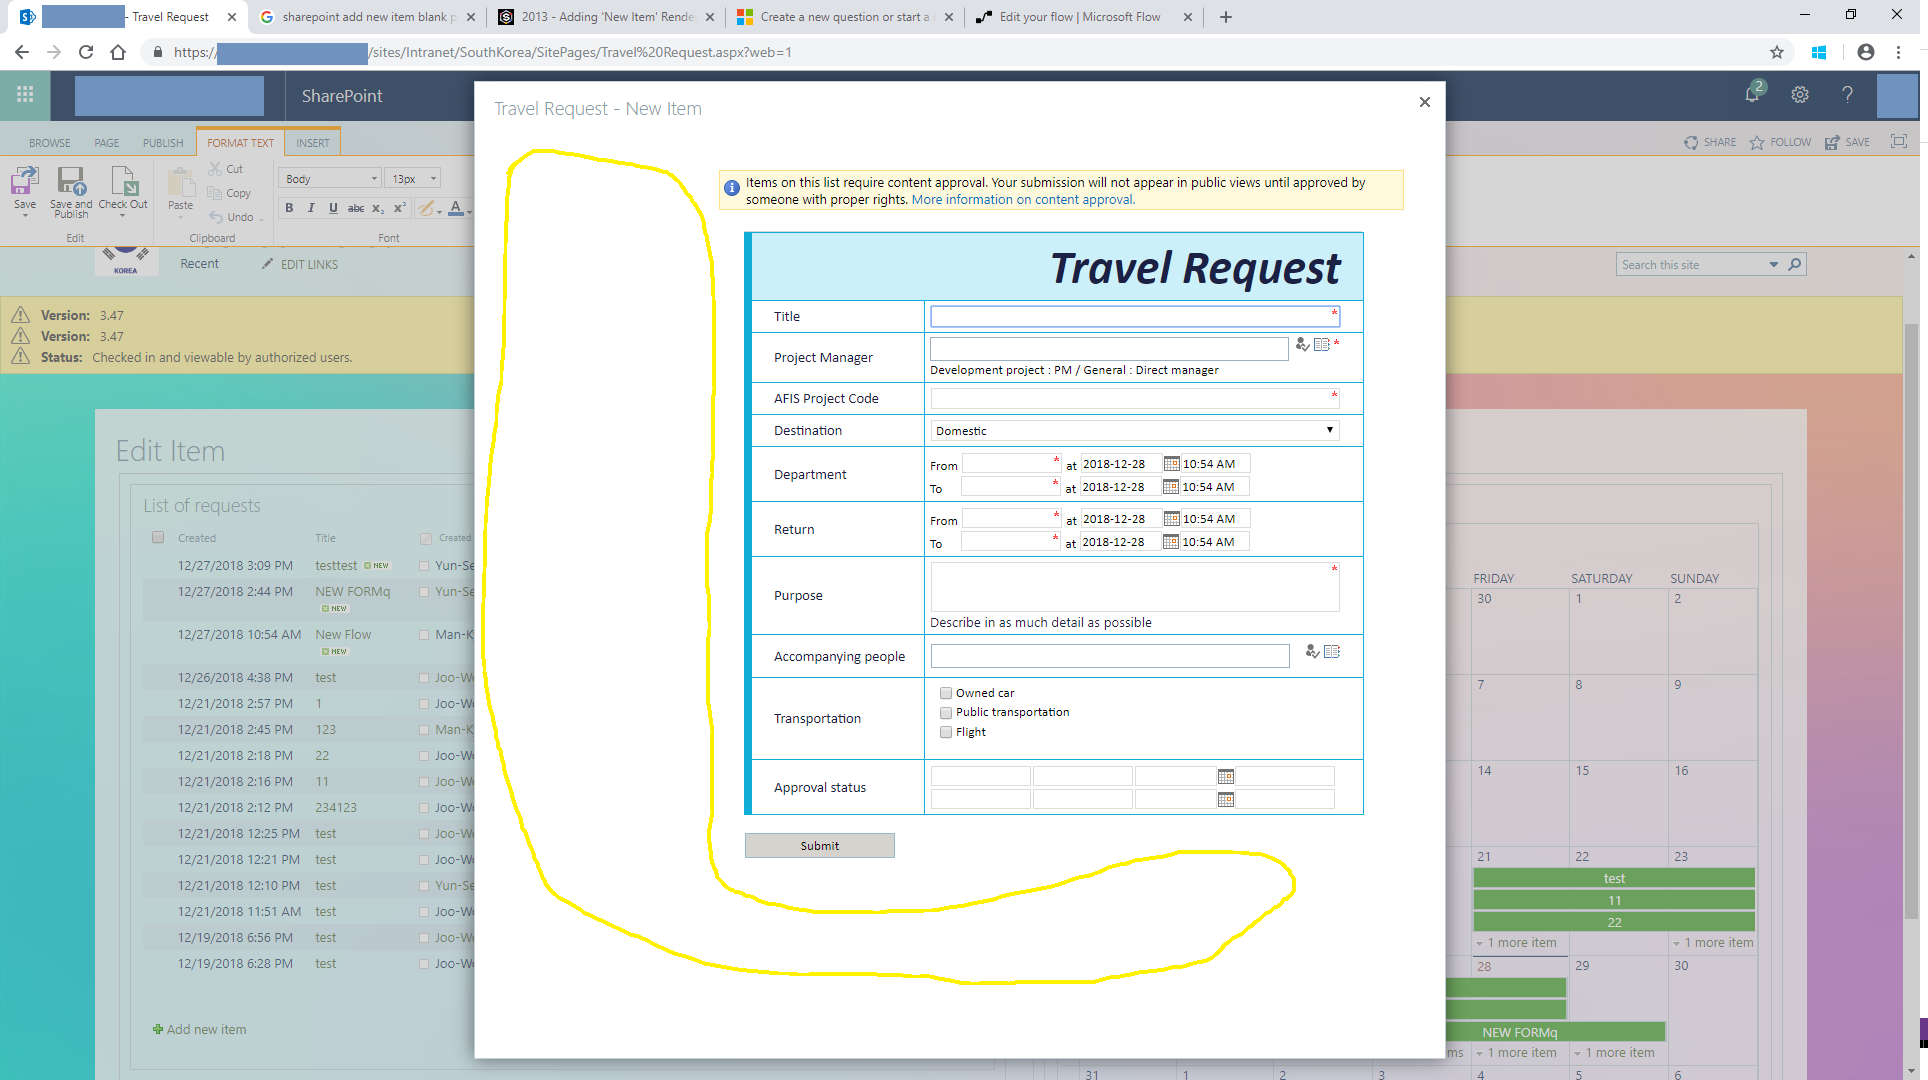The width and height of the screenshot is (1928, 1080).
Task: Open calendar picker for Return To date
Action: point(1171,542)
